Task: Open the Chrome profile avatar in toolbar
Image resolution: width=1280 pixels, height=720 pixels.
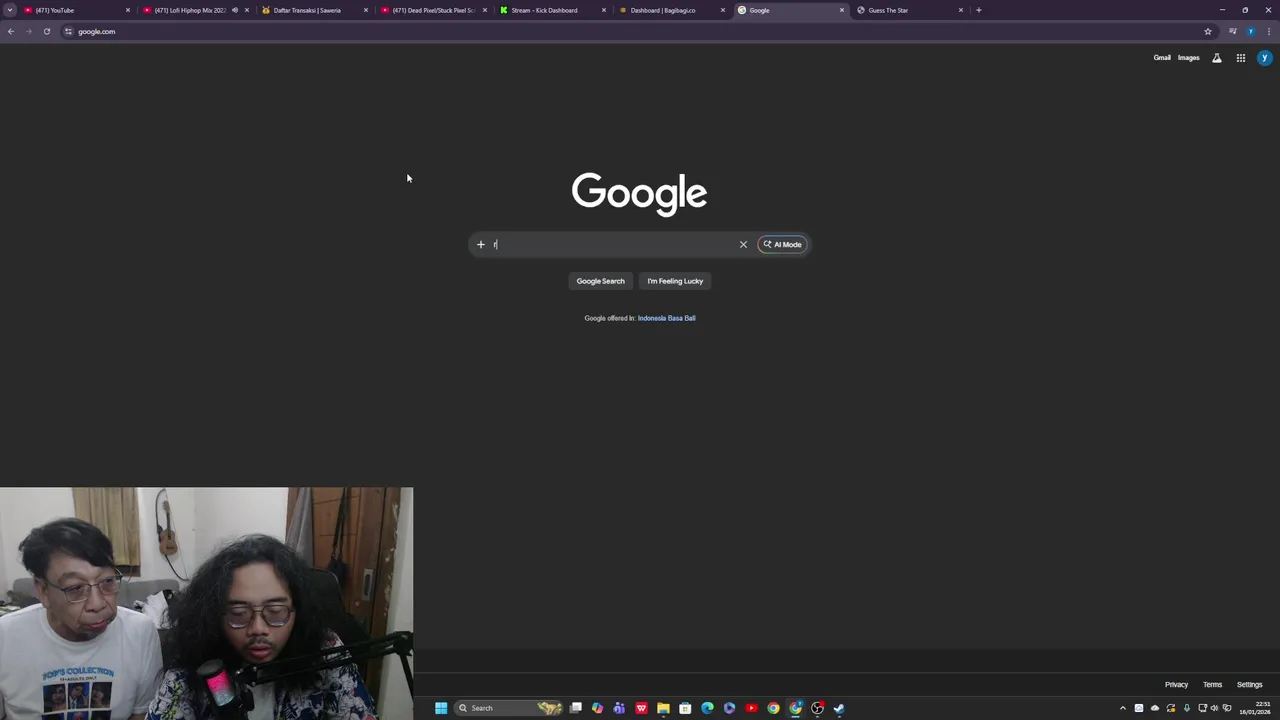Action: [1250, 31]
